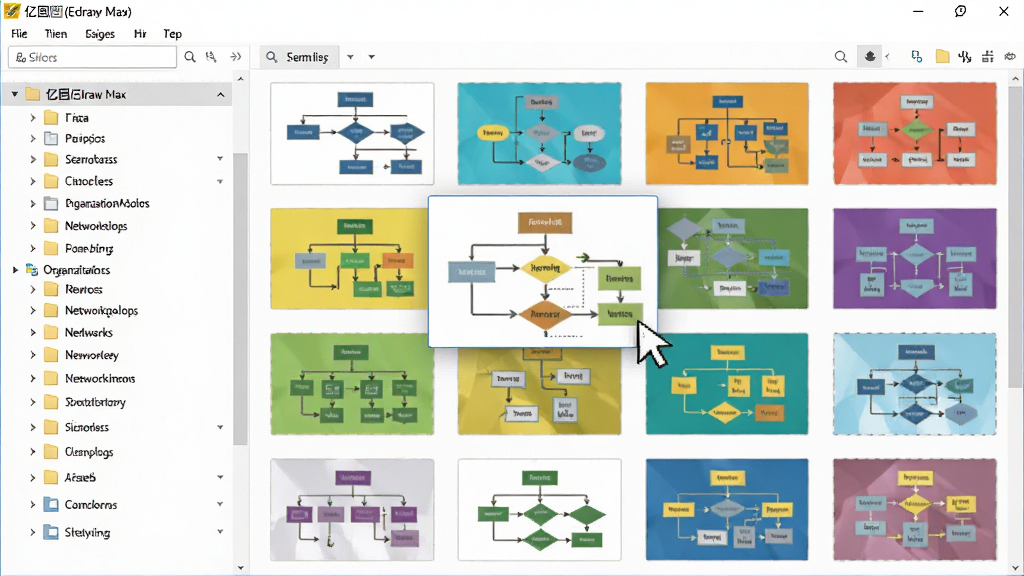Open the dropdown arrow on the Comclorns row
This screenshot has width=1024, height=576.
[x=220, y=504]
